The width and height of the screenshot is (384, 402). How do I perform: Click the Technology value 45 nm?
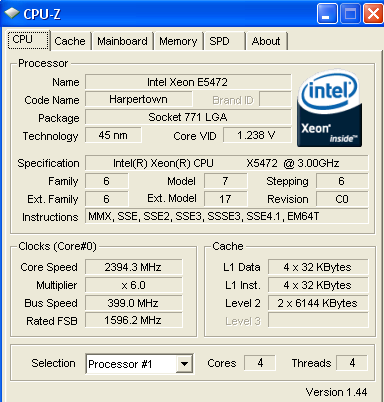pyautogui.click(x=113, y=135)
